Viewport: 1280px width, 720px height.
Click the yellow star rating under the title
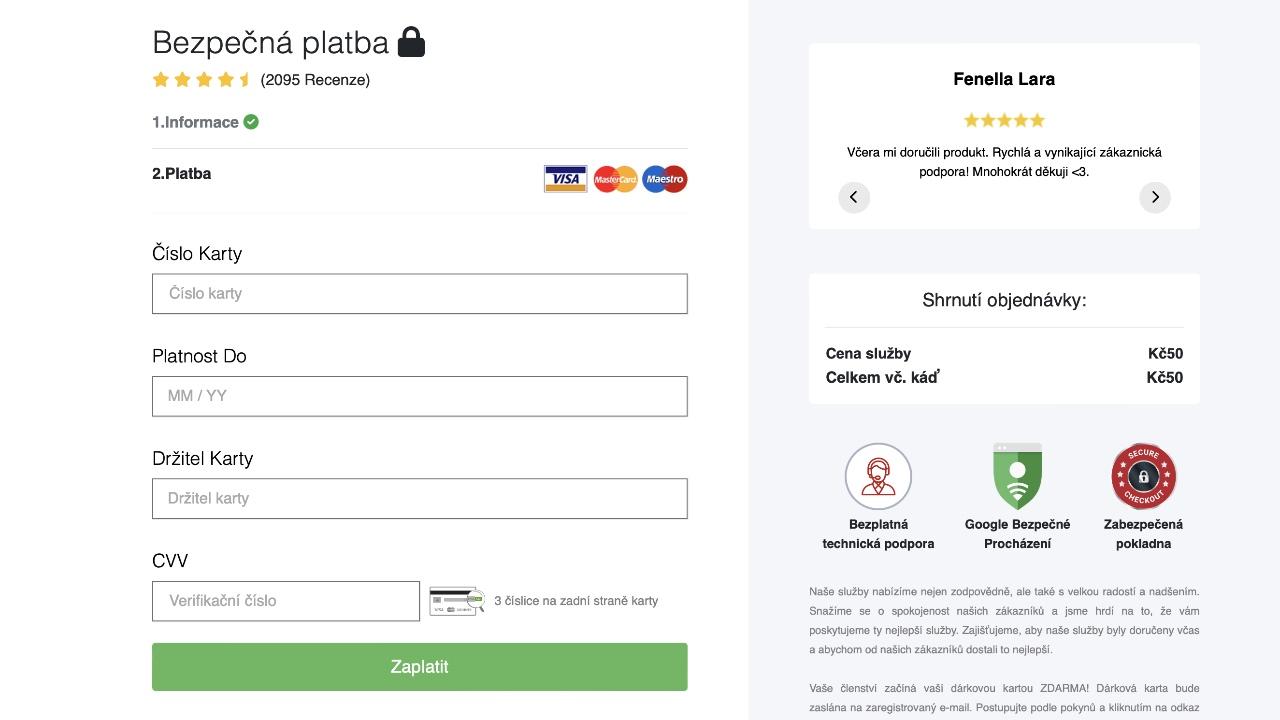point(203,80)
